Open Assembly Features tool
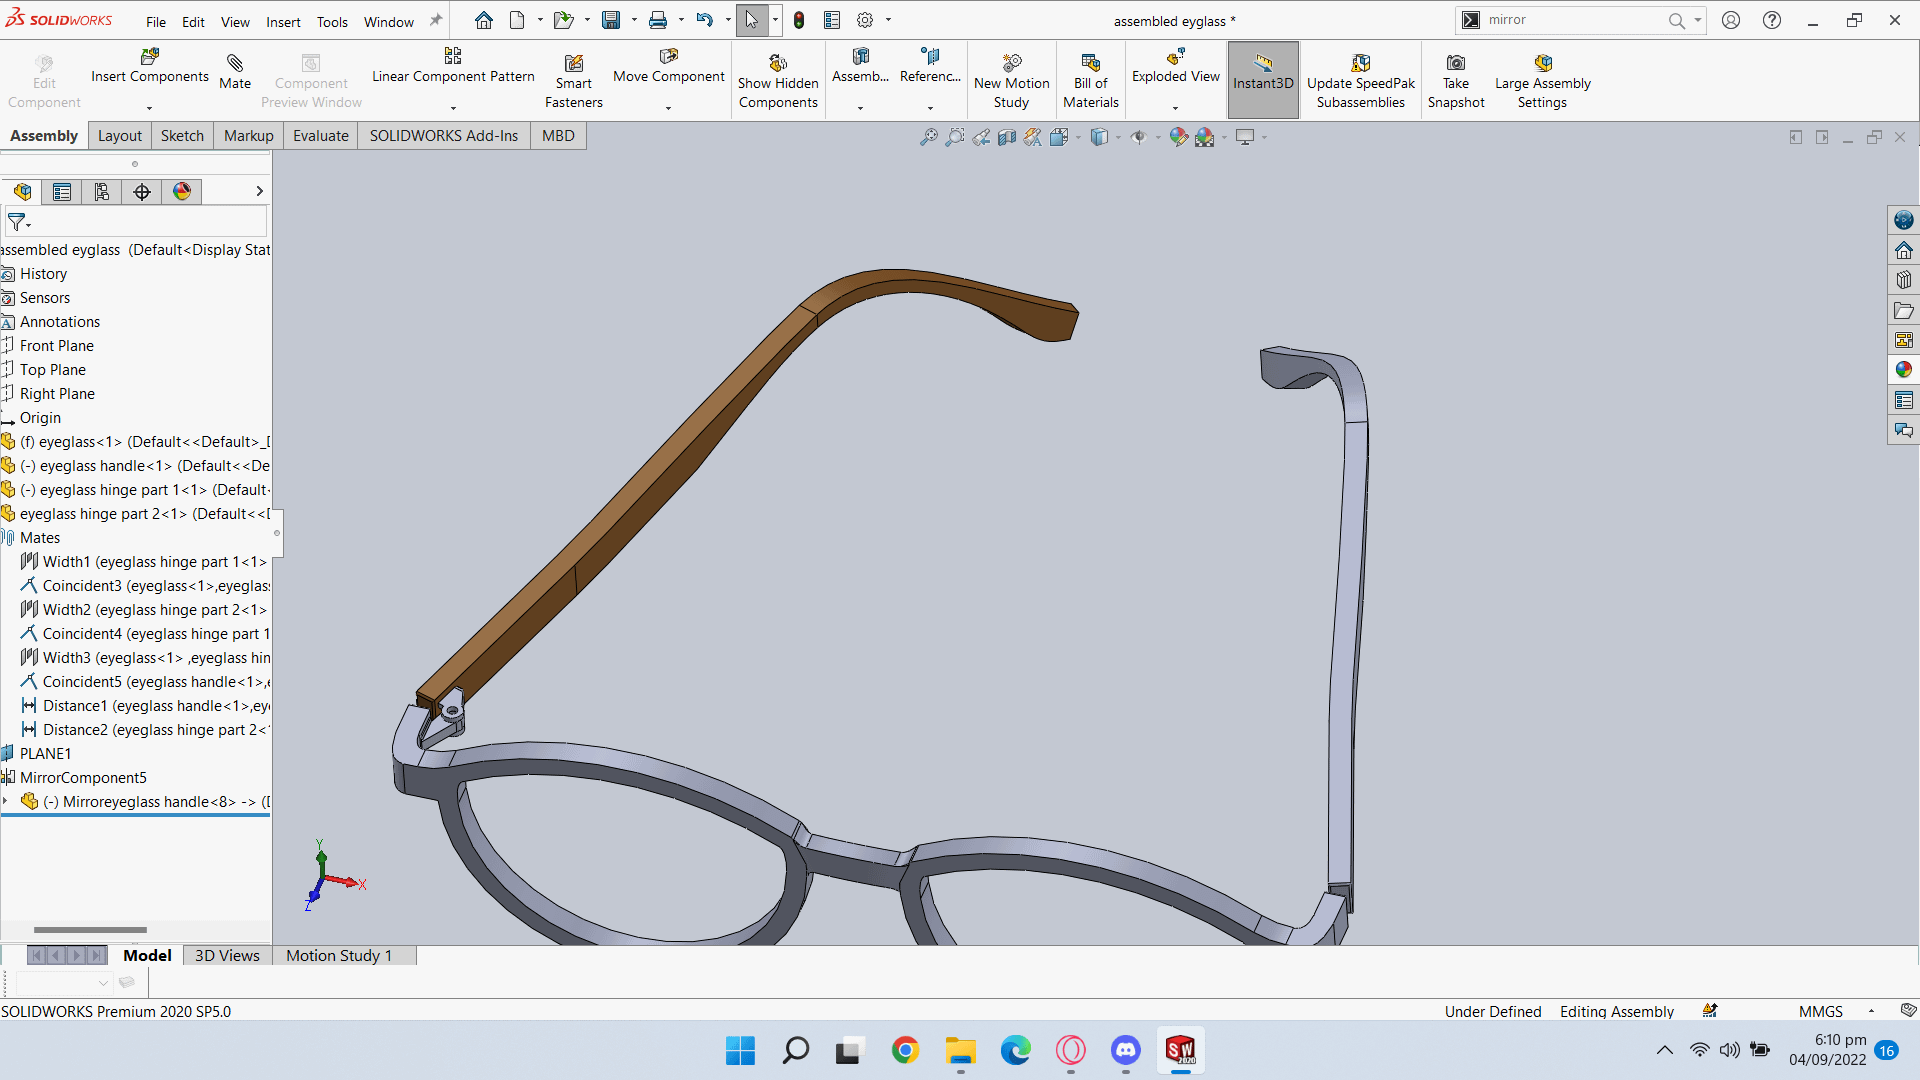1920x1080 pixels. pyautogui.click(x=860, y=66)
